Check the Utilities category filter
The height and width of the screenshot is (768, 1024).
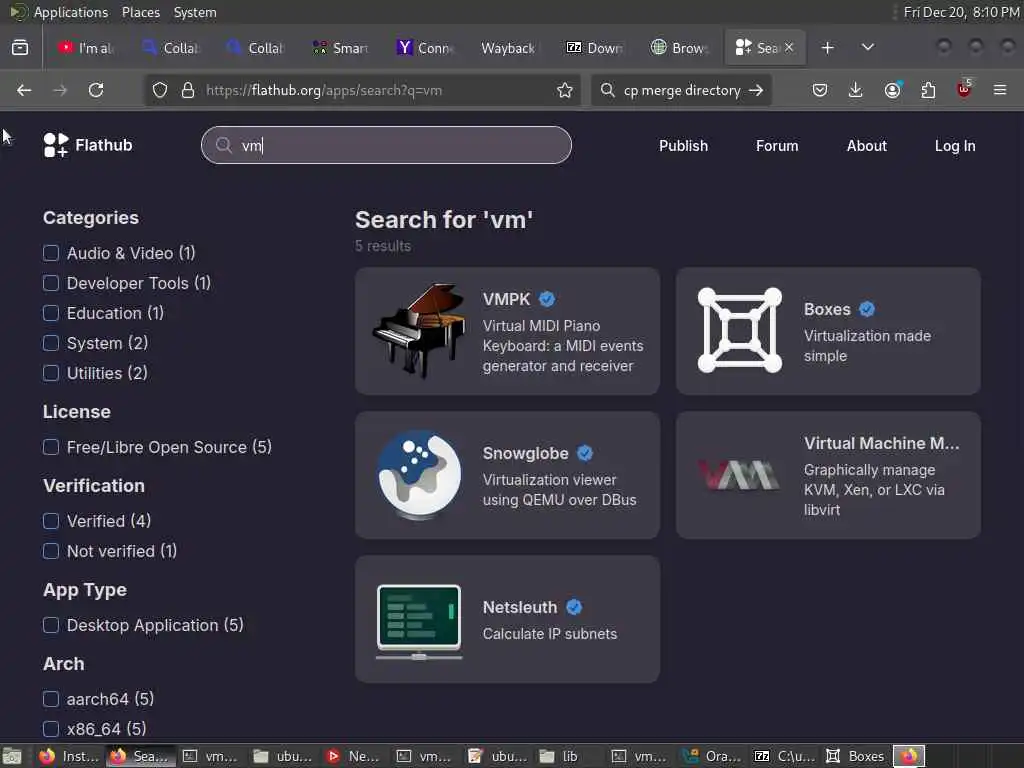pos(51,374)
